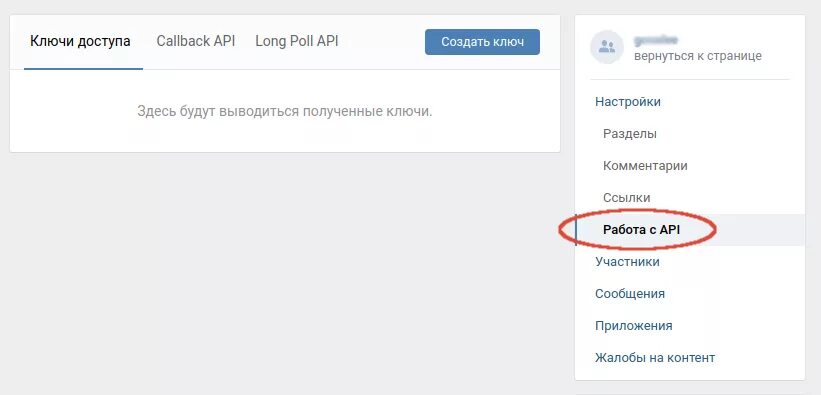Open the Callback API tab
Viewport: 821px width, 395px height.
pos(196,41)
